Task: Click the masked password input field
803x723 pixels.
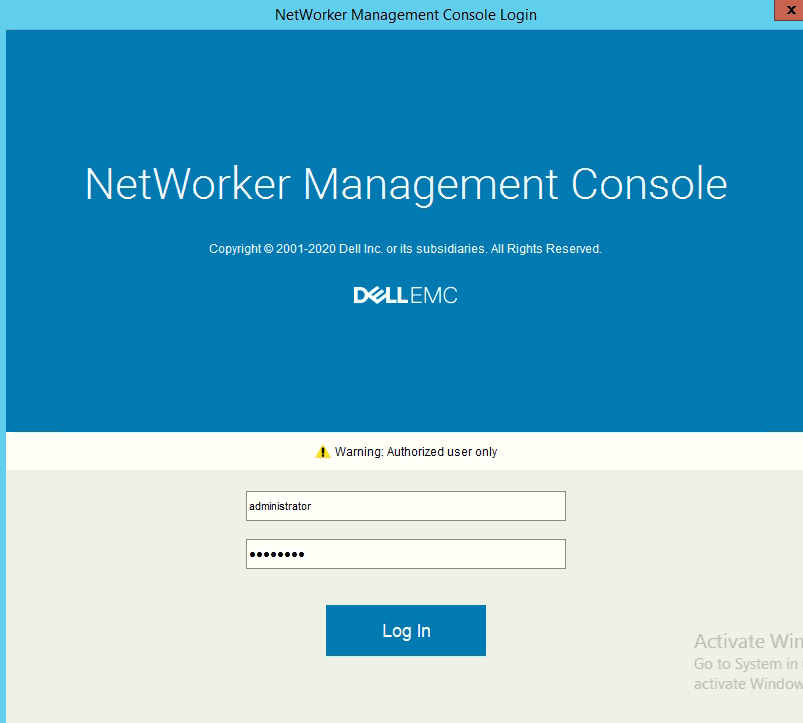Action: [405, 554]
